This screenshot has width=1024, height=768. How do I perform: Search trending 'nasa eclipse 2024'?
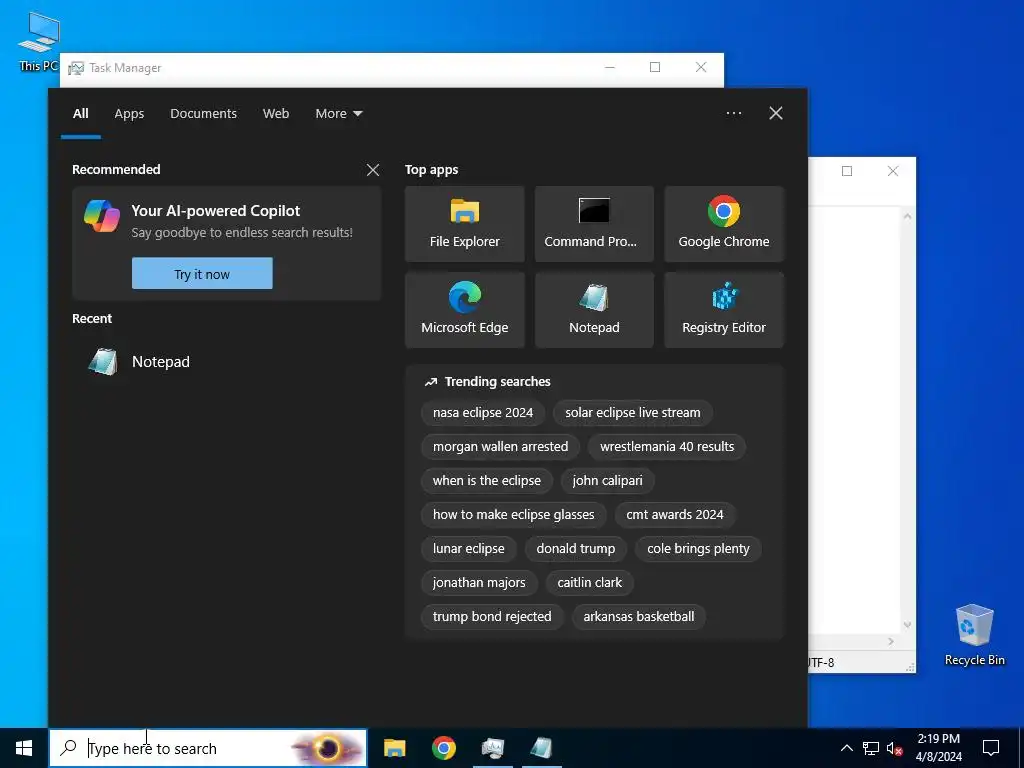[x=483, y=413]
